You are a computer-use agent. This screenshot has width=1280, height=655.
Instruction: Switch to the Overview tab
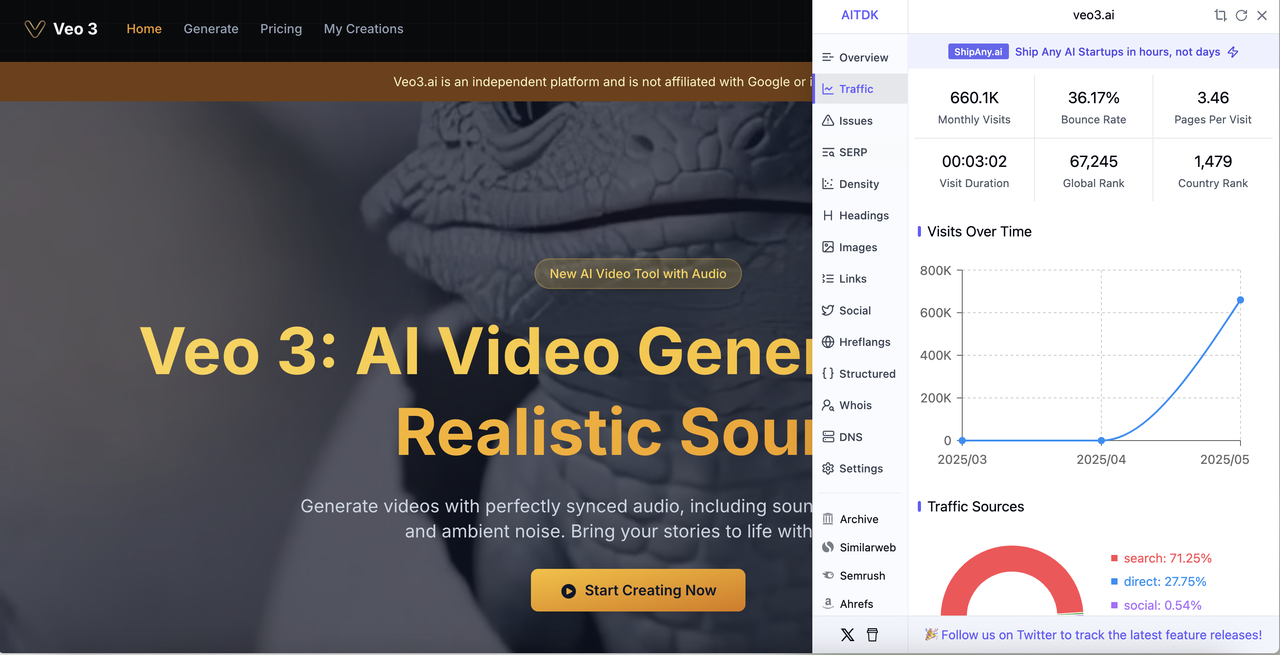click(x=855, y=57)
